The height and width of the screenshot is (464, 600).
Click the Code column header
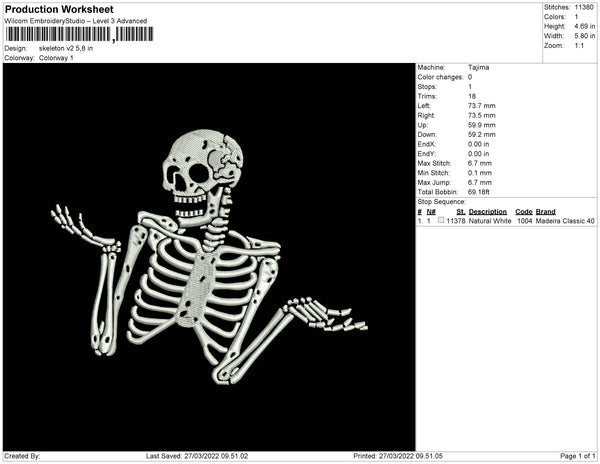coord(524,212)
